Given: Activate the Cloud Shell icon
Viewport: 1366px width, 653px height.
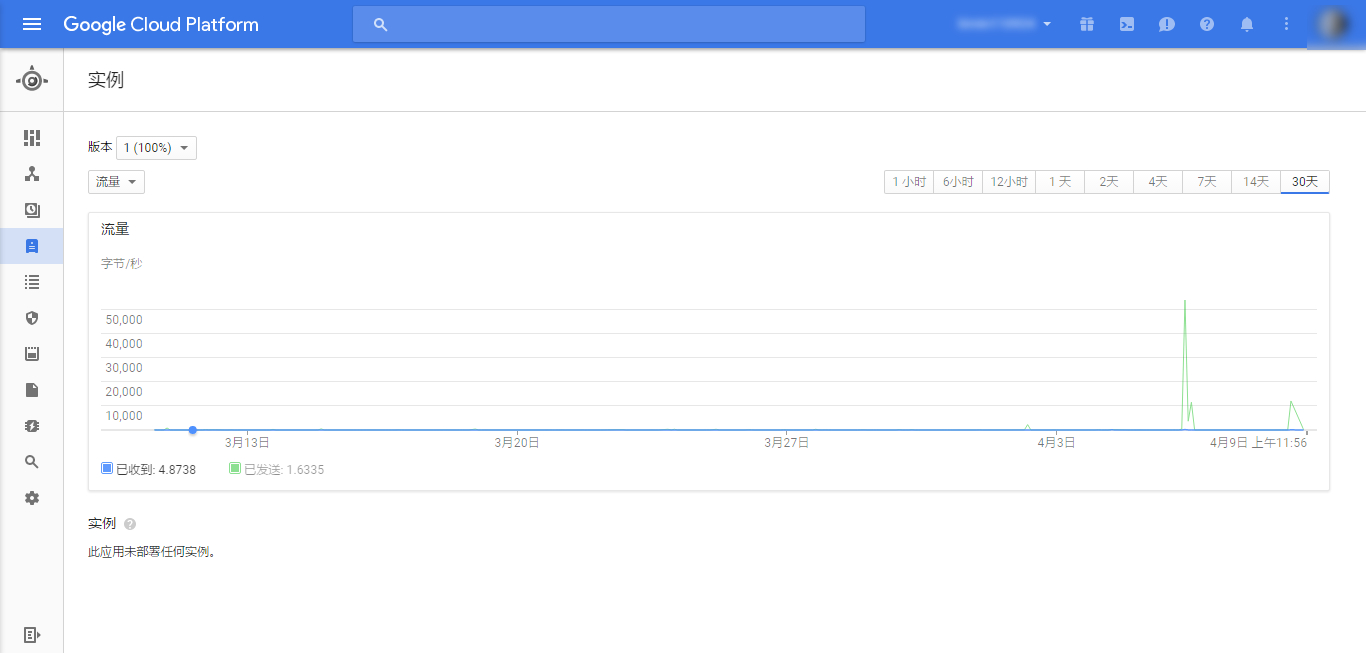Looking at the screenshot, I should tap(1127, 24).
